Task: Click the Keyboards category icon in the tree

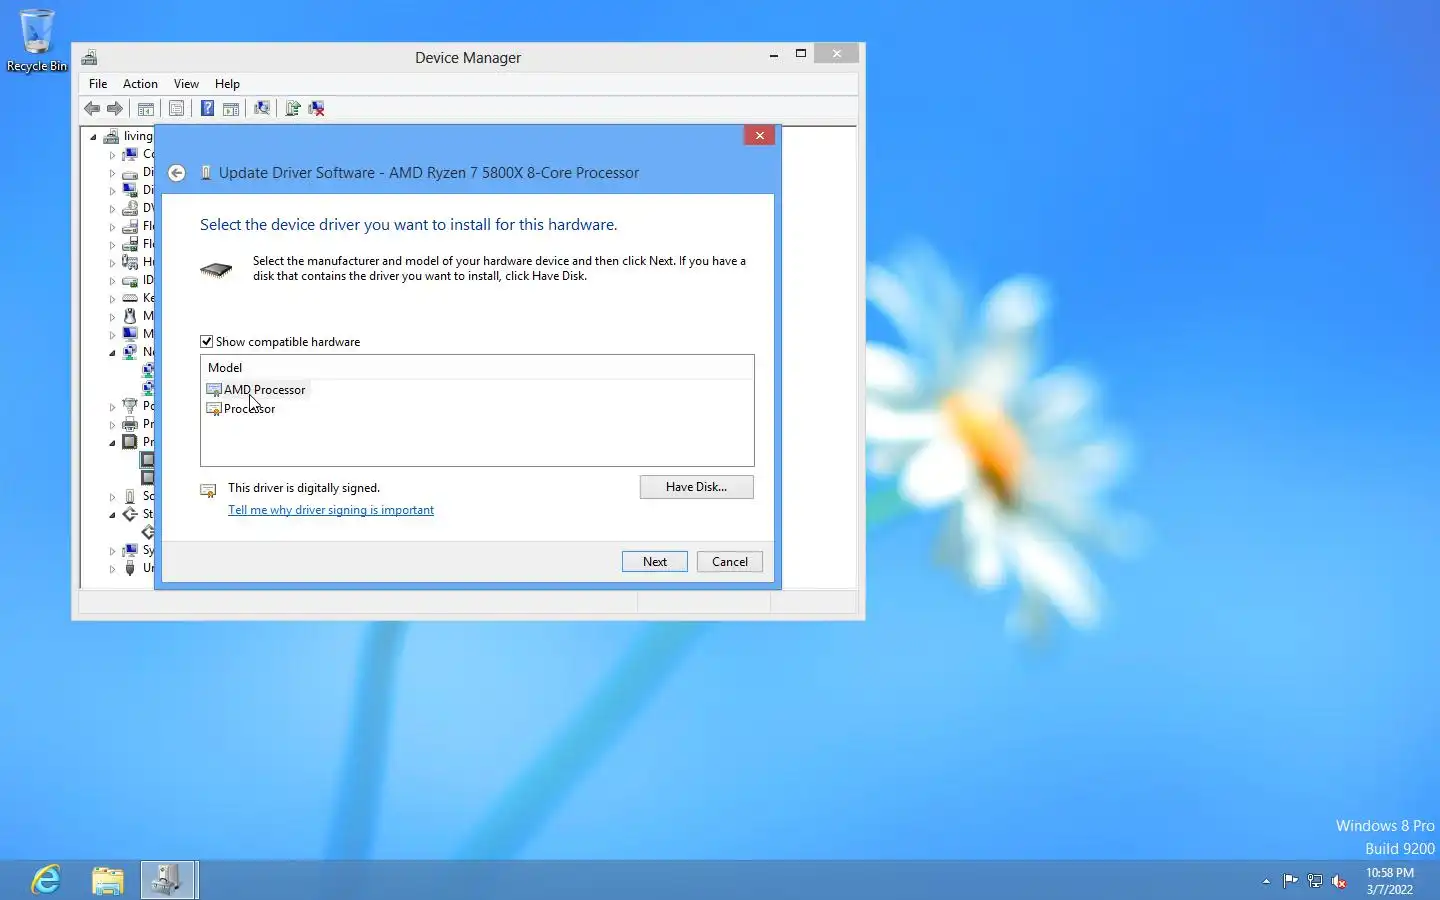Action: click(130, 298)
